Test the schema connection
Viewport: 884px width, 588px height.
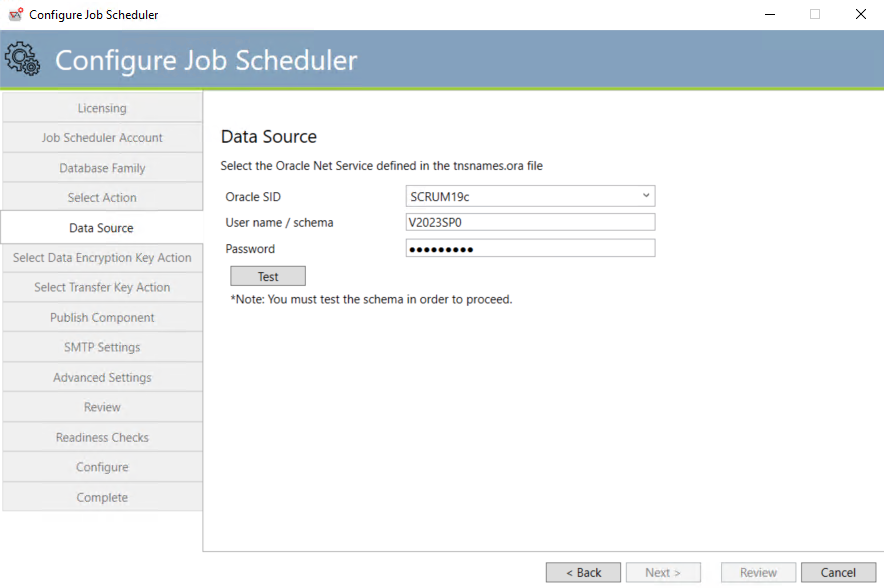pyautogui.click(x=268, y=276)
